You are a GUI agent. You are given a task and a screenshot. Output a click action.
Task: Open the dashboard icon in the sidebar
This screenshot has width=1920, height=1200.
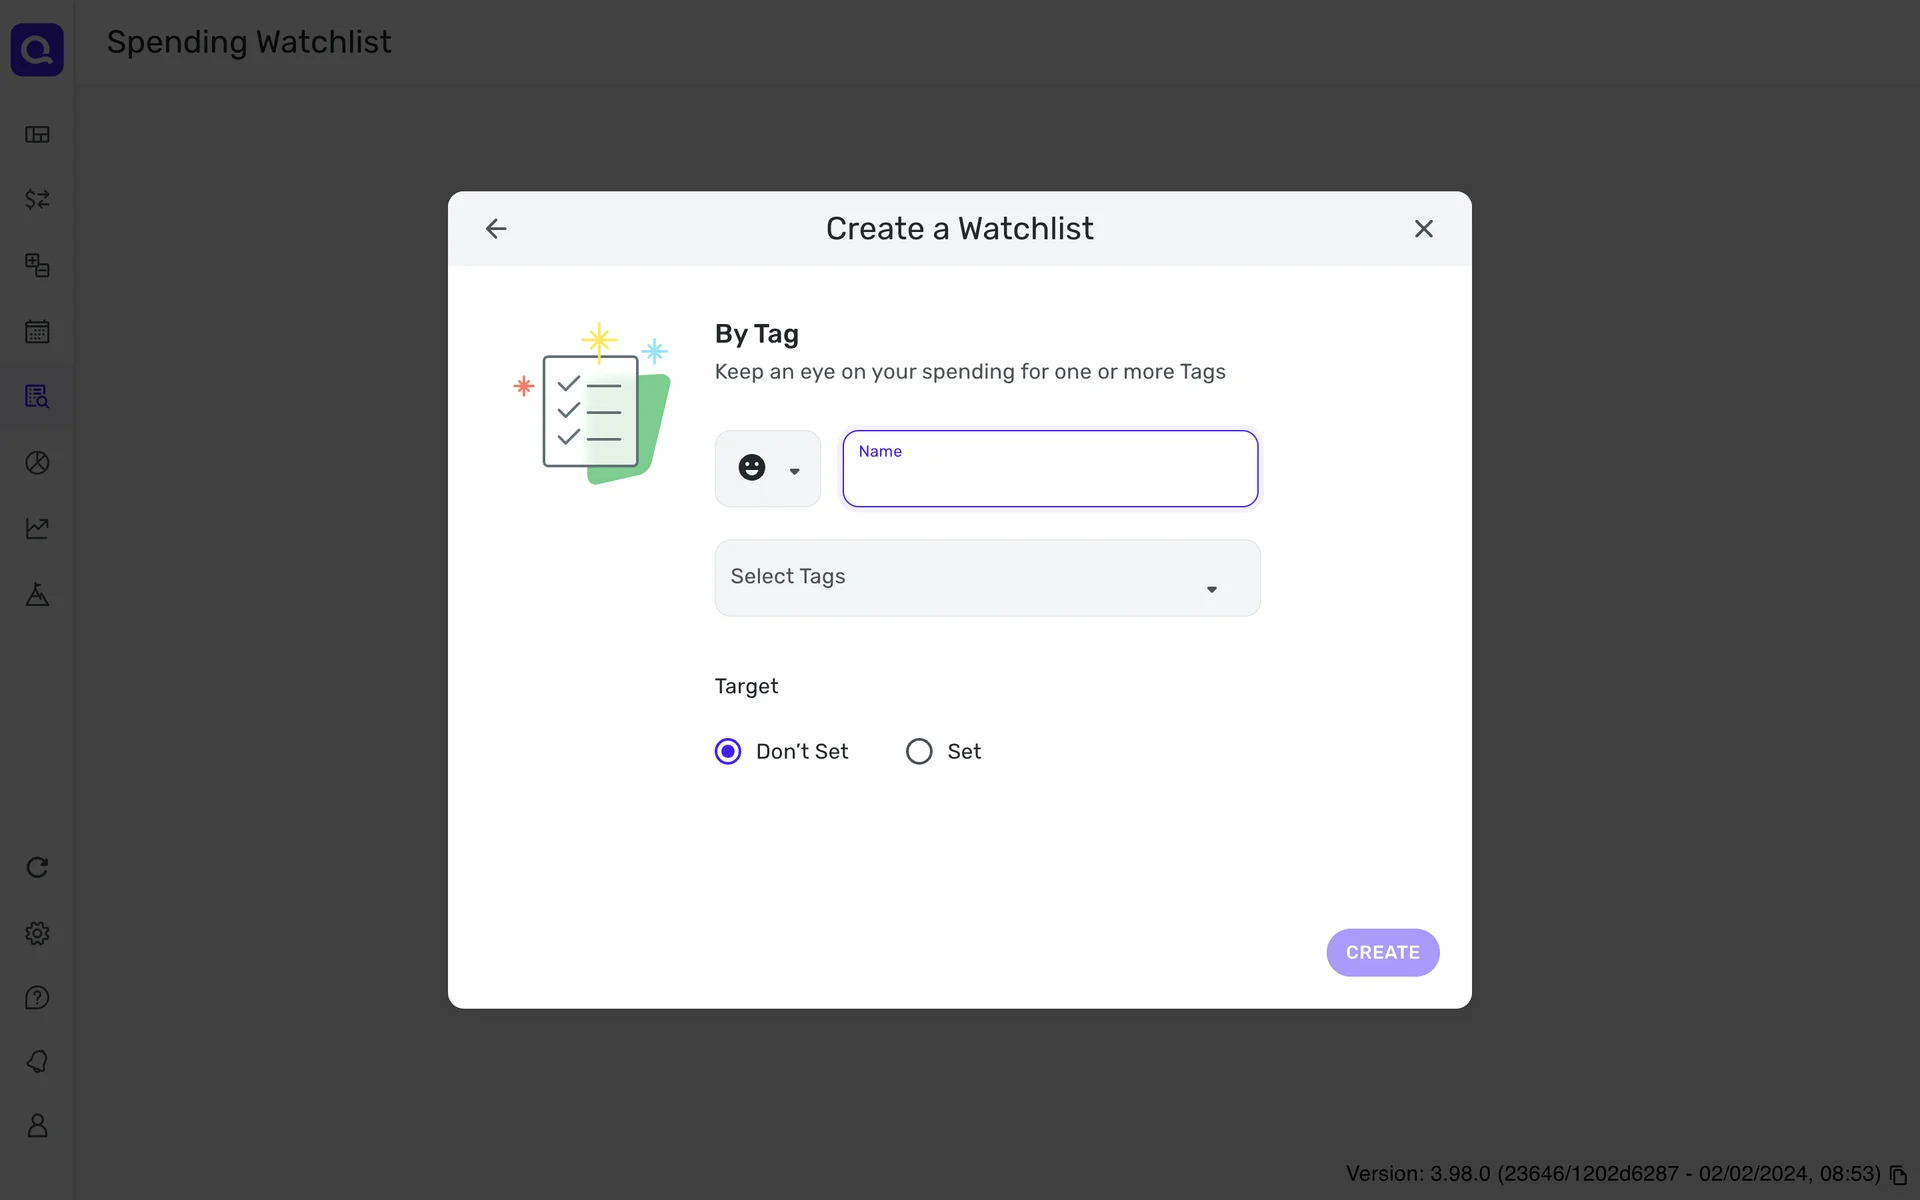[x=37, y=135]
